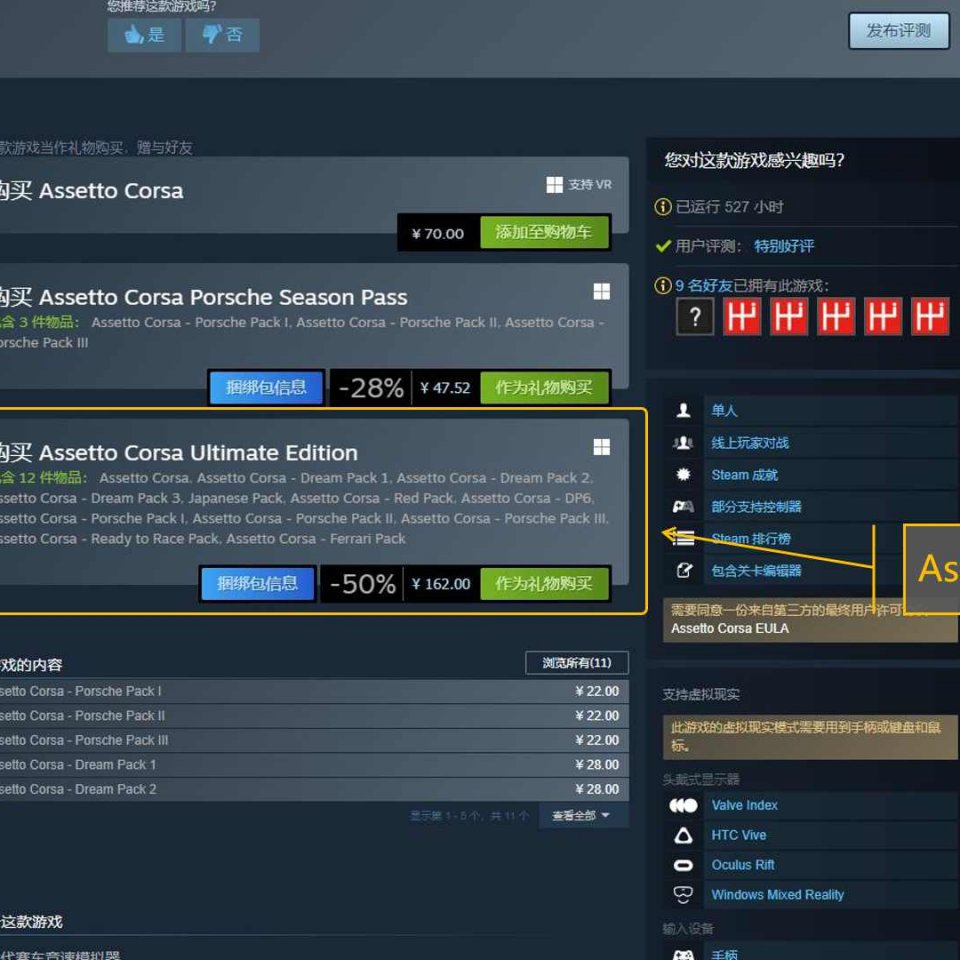Open the last red friend avatar

click(x=930, y=317)
